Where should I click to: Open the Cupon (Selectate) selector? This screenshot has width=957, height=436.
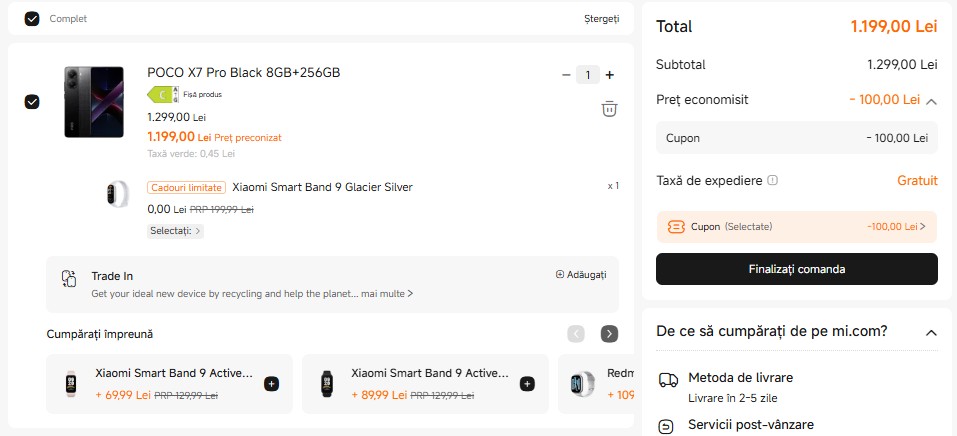pyautogui.click(x=796, y=227)
